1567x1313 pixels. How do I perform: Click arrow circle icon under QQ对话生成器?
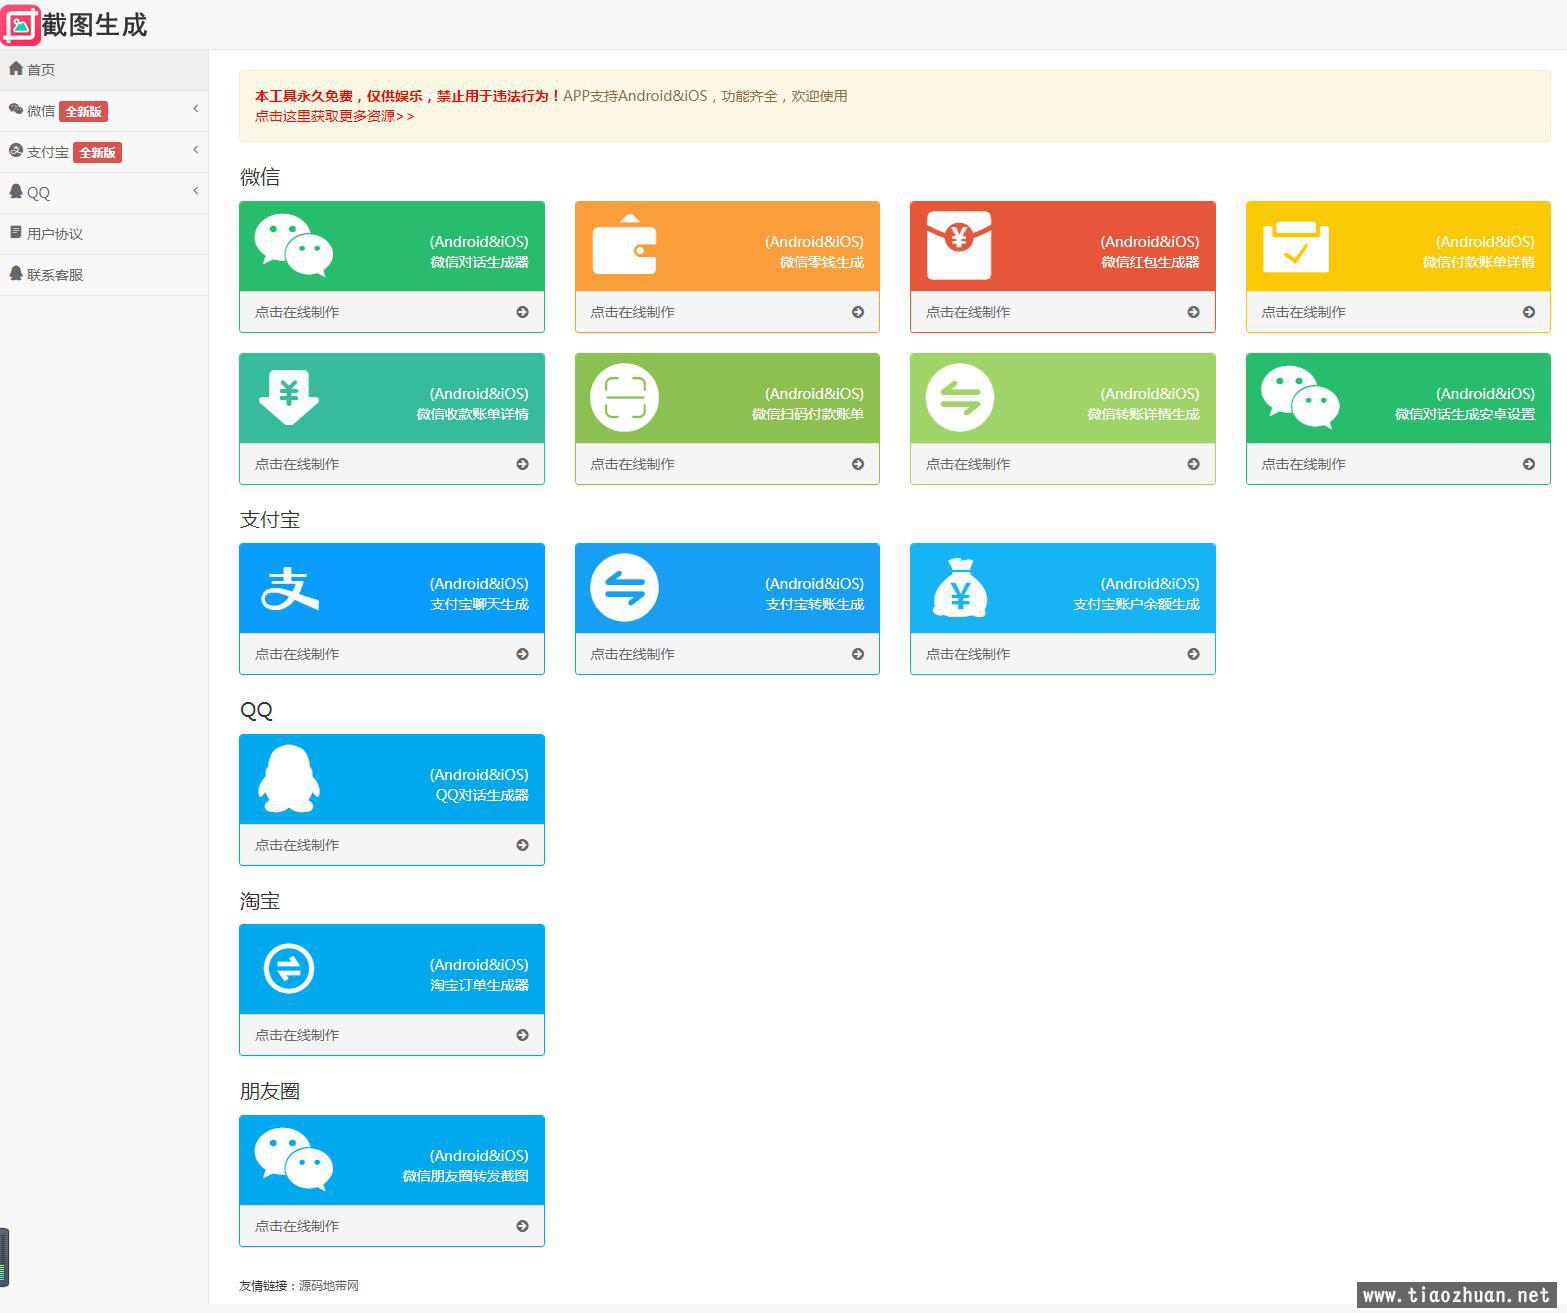coord(522,845)
